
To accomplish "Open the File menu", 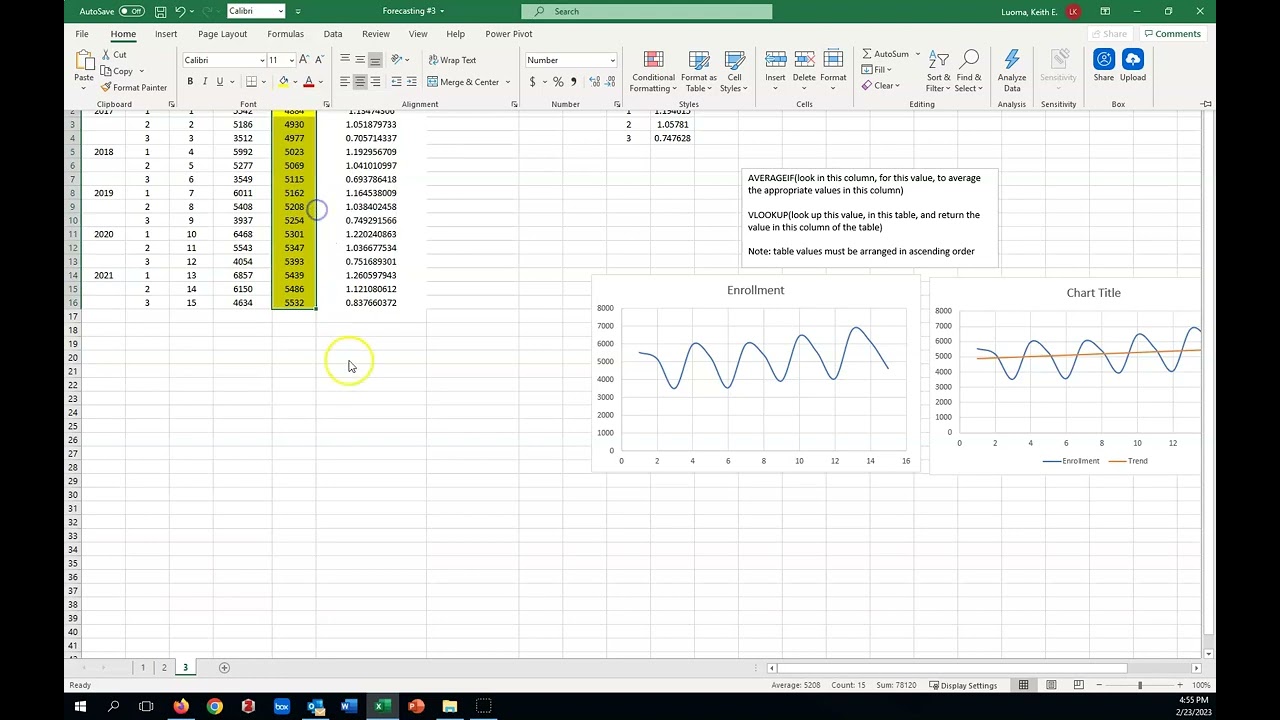I will [82, 34].
